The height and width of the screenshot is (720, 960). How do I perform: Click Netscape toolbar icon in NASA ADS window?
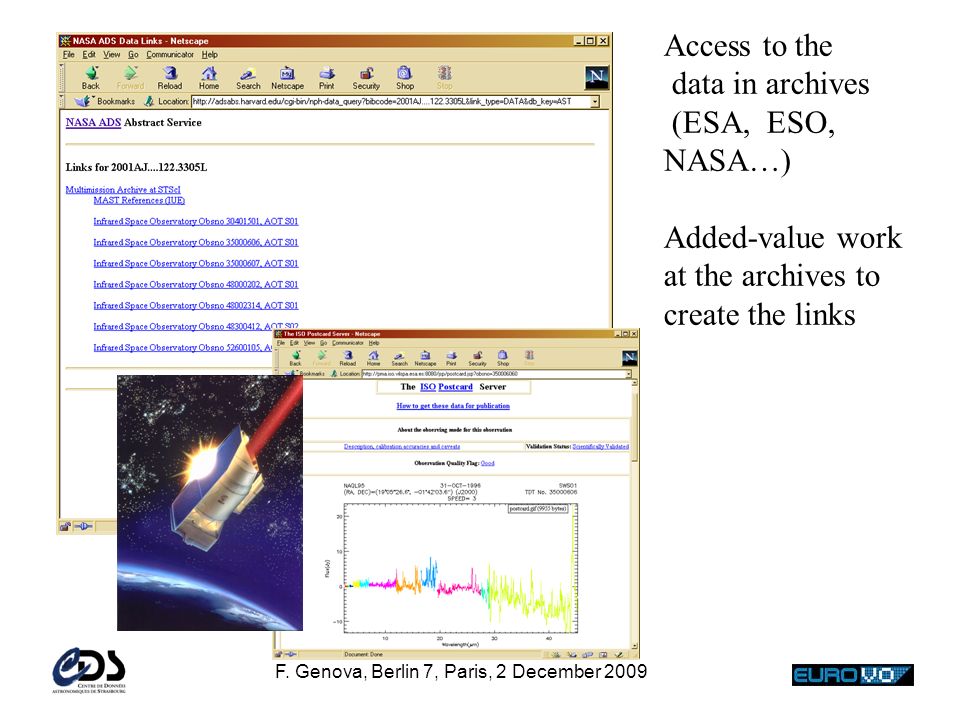[287, 78]
